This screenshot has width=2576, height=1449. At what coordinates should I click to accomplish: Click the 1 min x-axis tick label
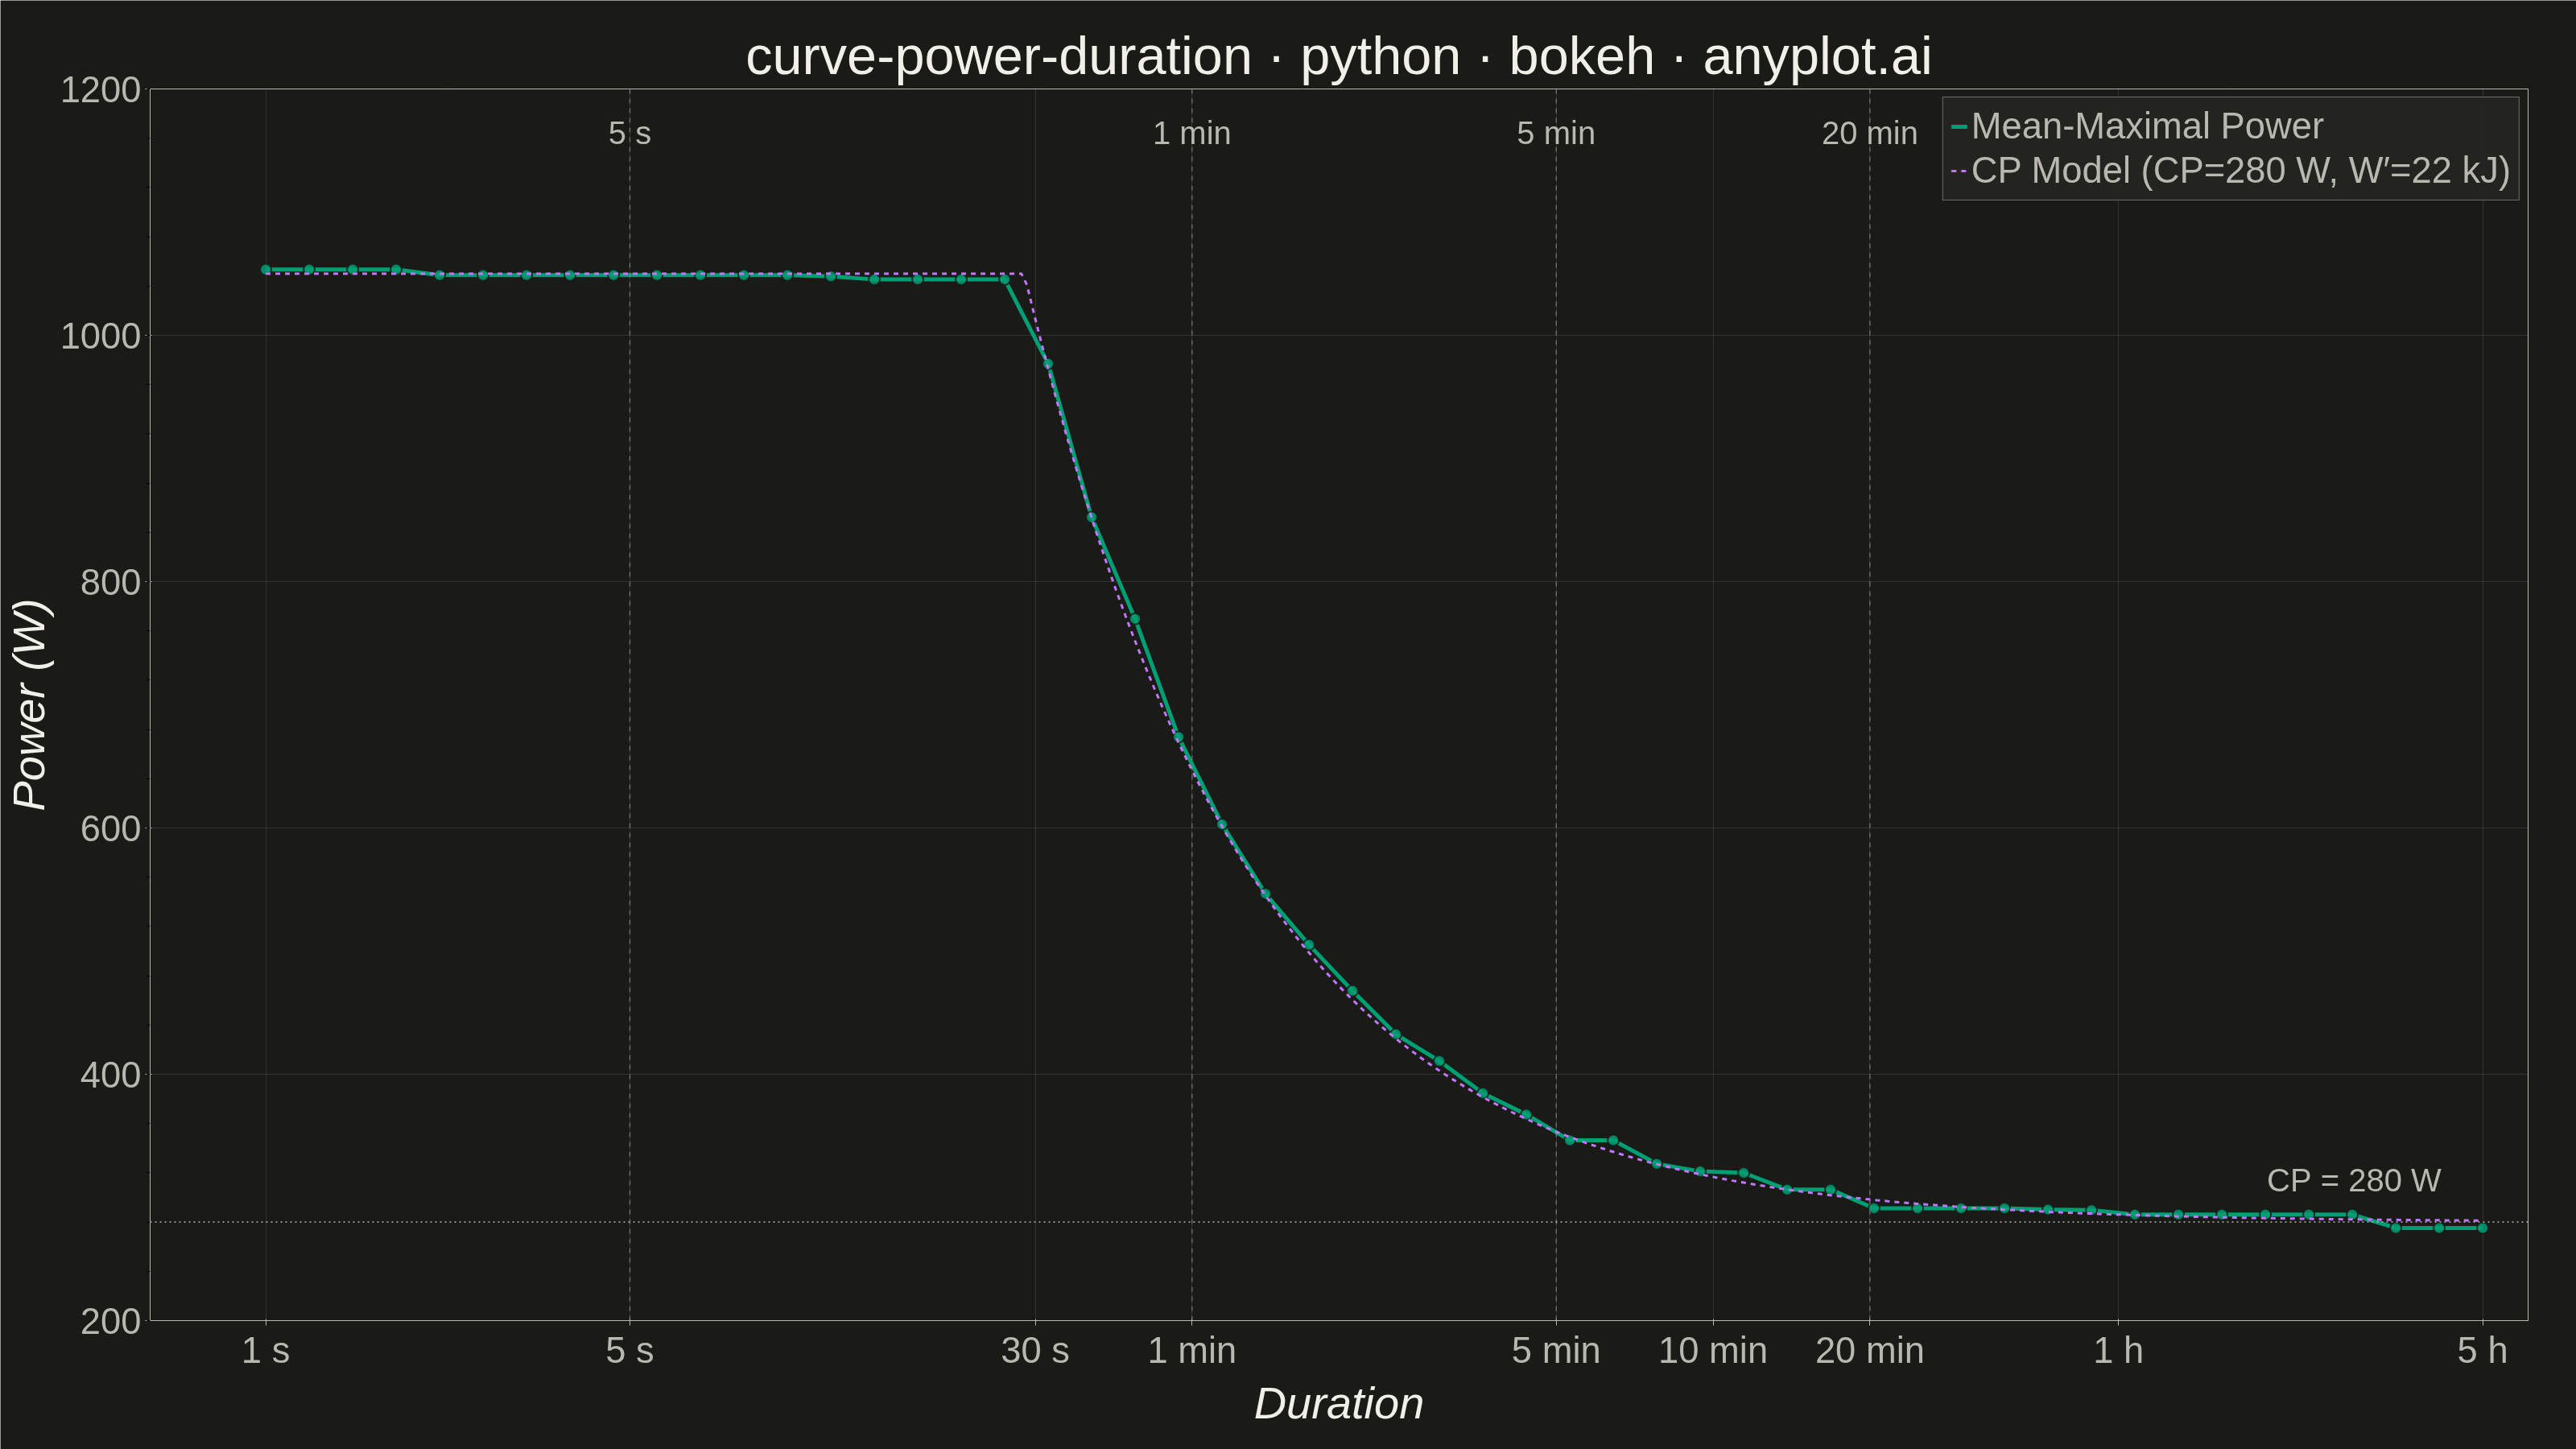pyautogui.click(x=1191, y=1351)
